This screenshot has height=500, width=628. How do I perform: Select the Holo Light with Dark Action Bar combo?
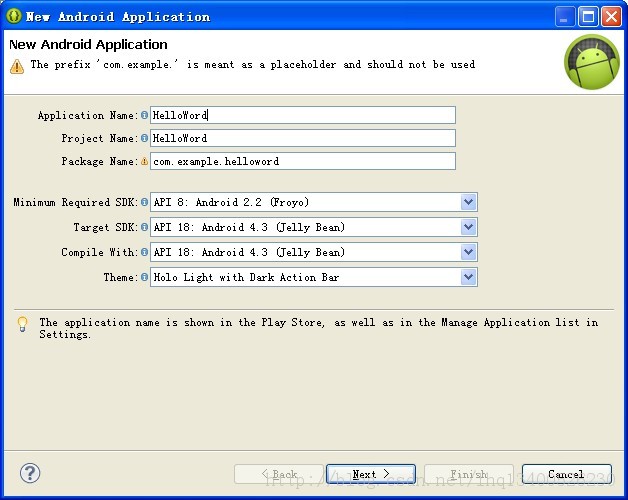click(x=314, y=277)
